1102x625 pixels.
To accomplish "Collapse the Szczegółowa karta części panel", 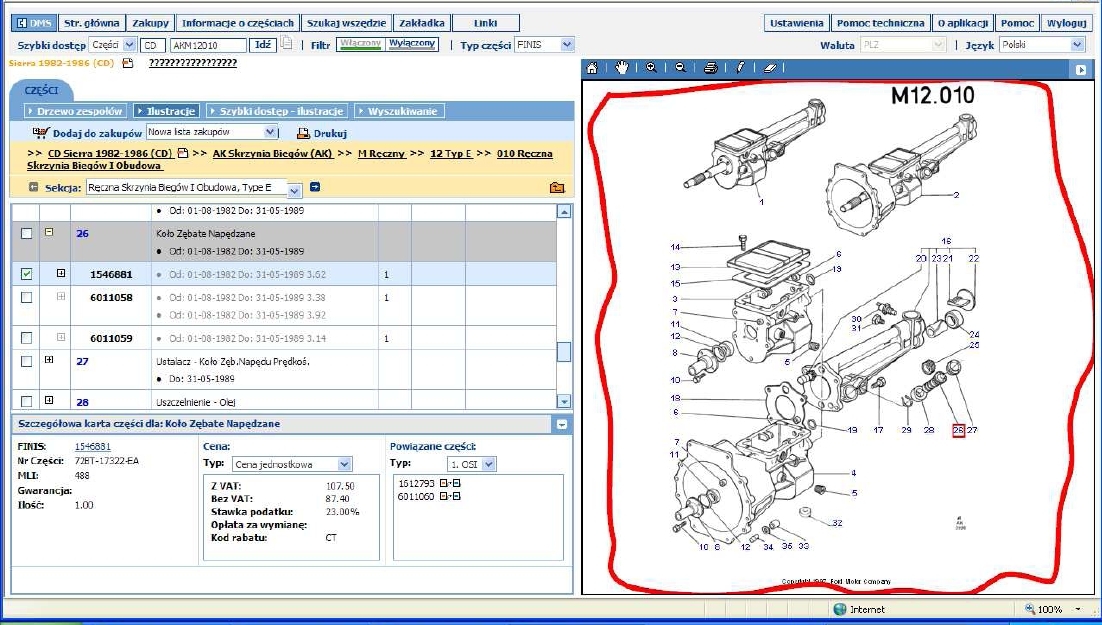I will tap(562, 424).
